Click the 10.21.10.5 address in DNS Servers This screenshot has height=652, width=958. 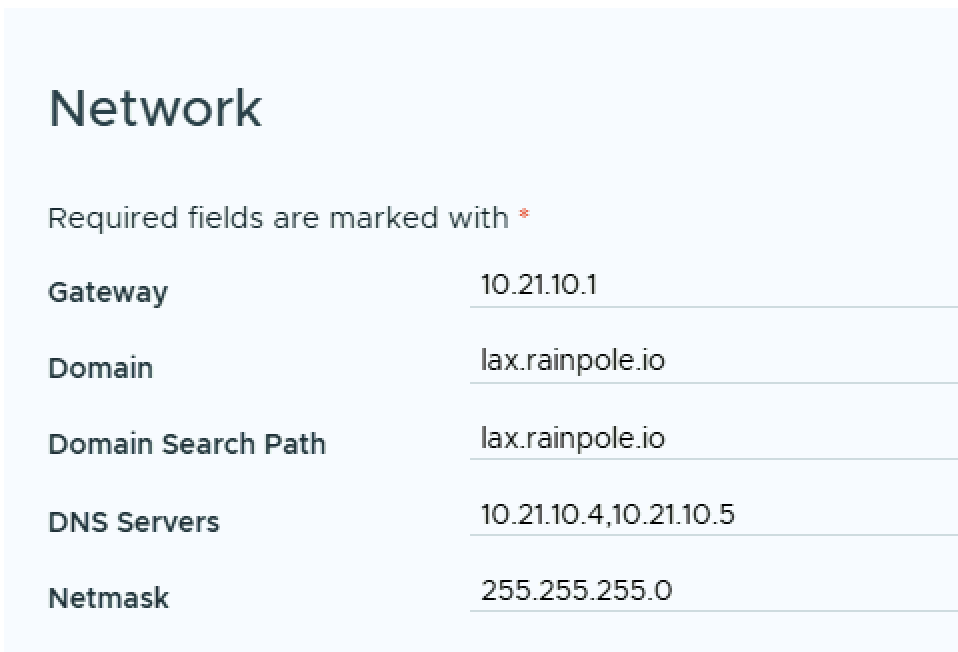click(x=673, y=514)
